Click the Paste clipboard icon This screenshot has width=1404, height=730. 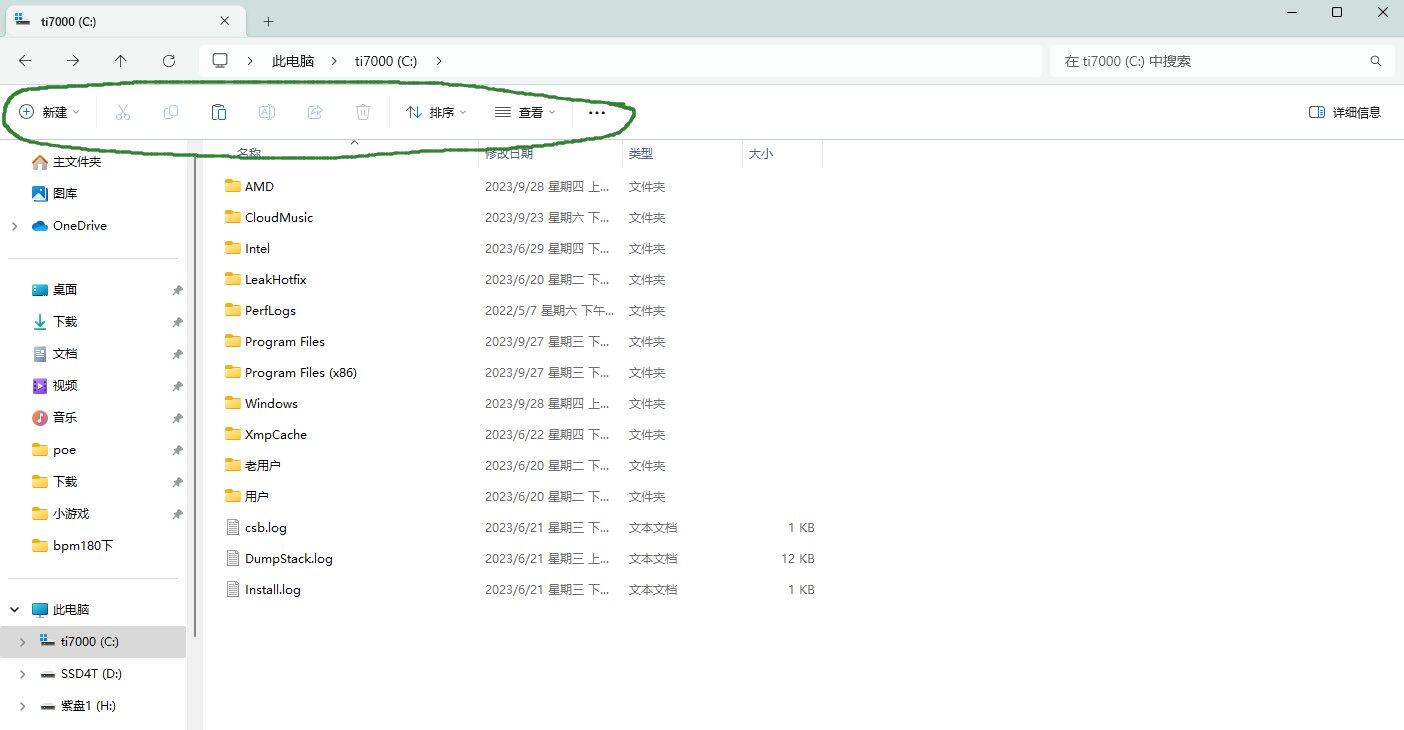(x=219, y=113)
